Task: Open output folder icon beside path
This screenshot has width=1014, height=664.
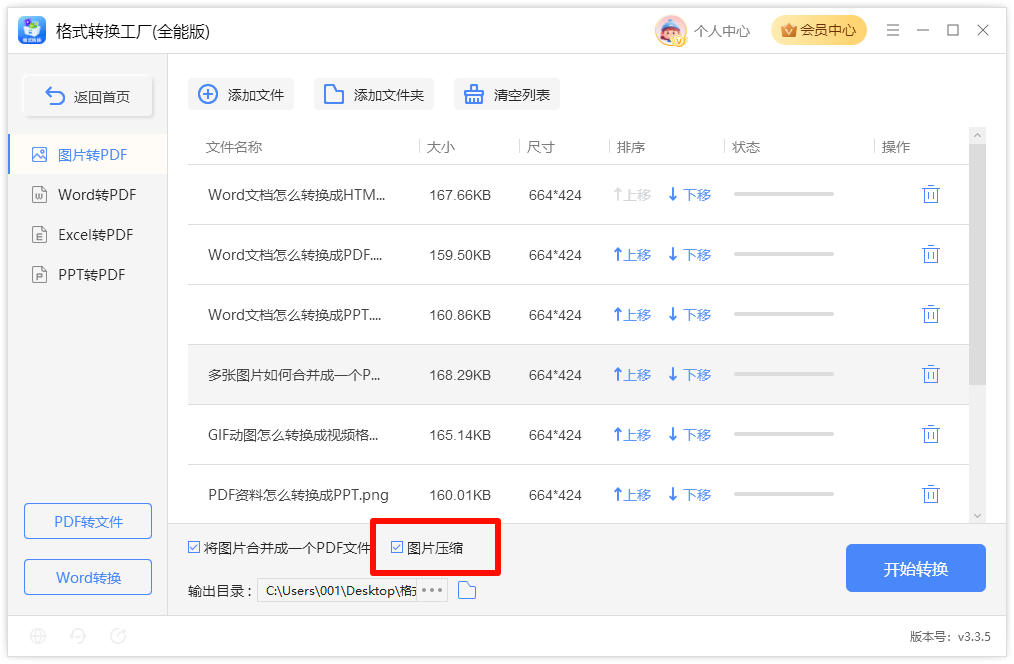Action: coord(467,590)
